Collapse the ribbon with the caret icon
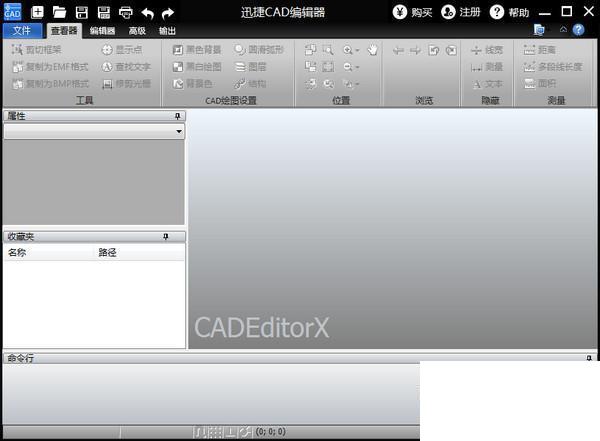 point(563,29)
